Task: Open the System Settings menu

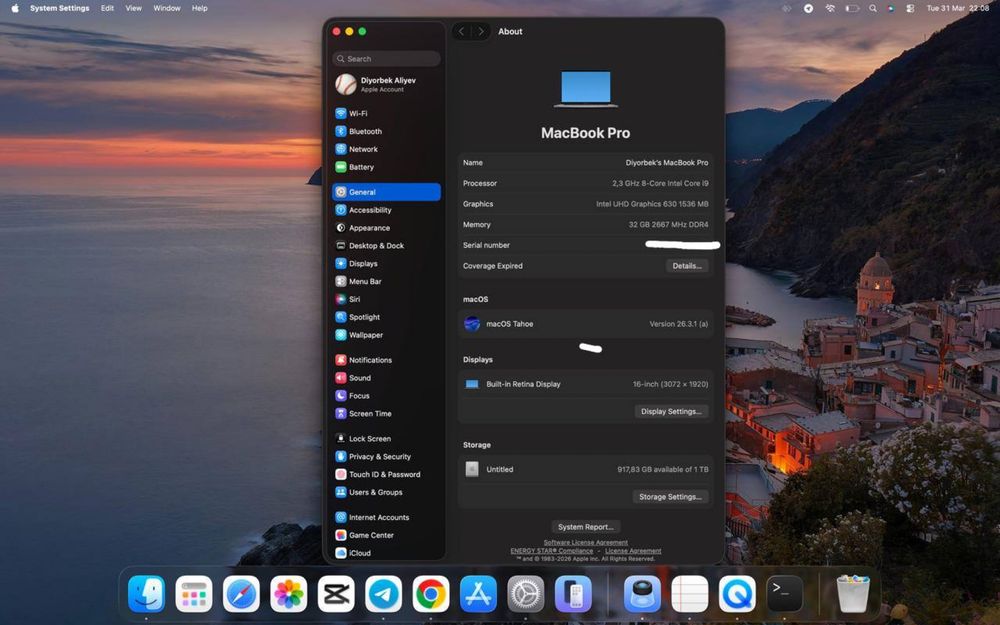Action: coord(59,8)
